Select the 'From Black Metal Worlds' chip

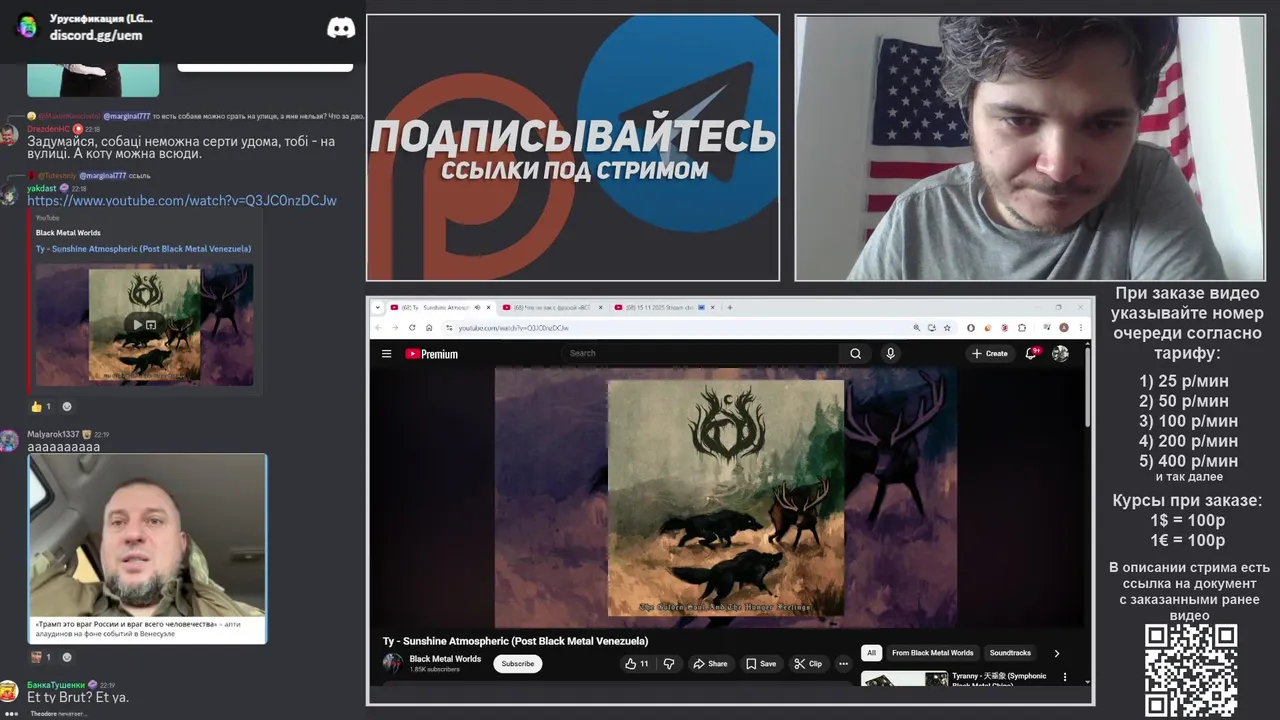932,653
